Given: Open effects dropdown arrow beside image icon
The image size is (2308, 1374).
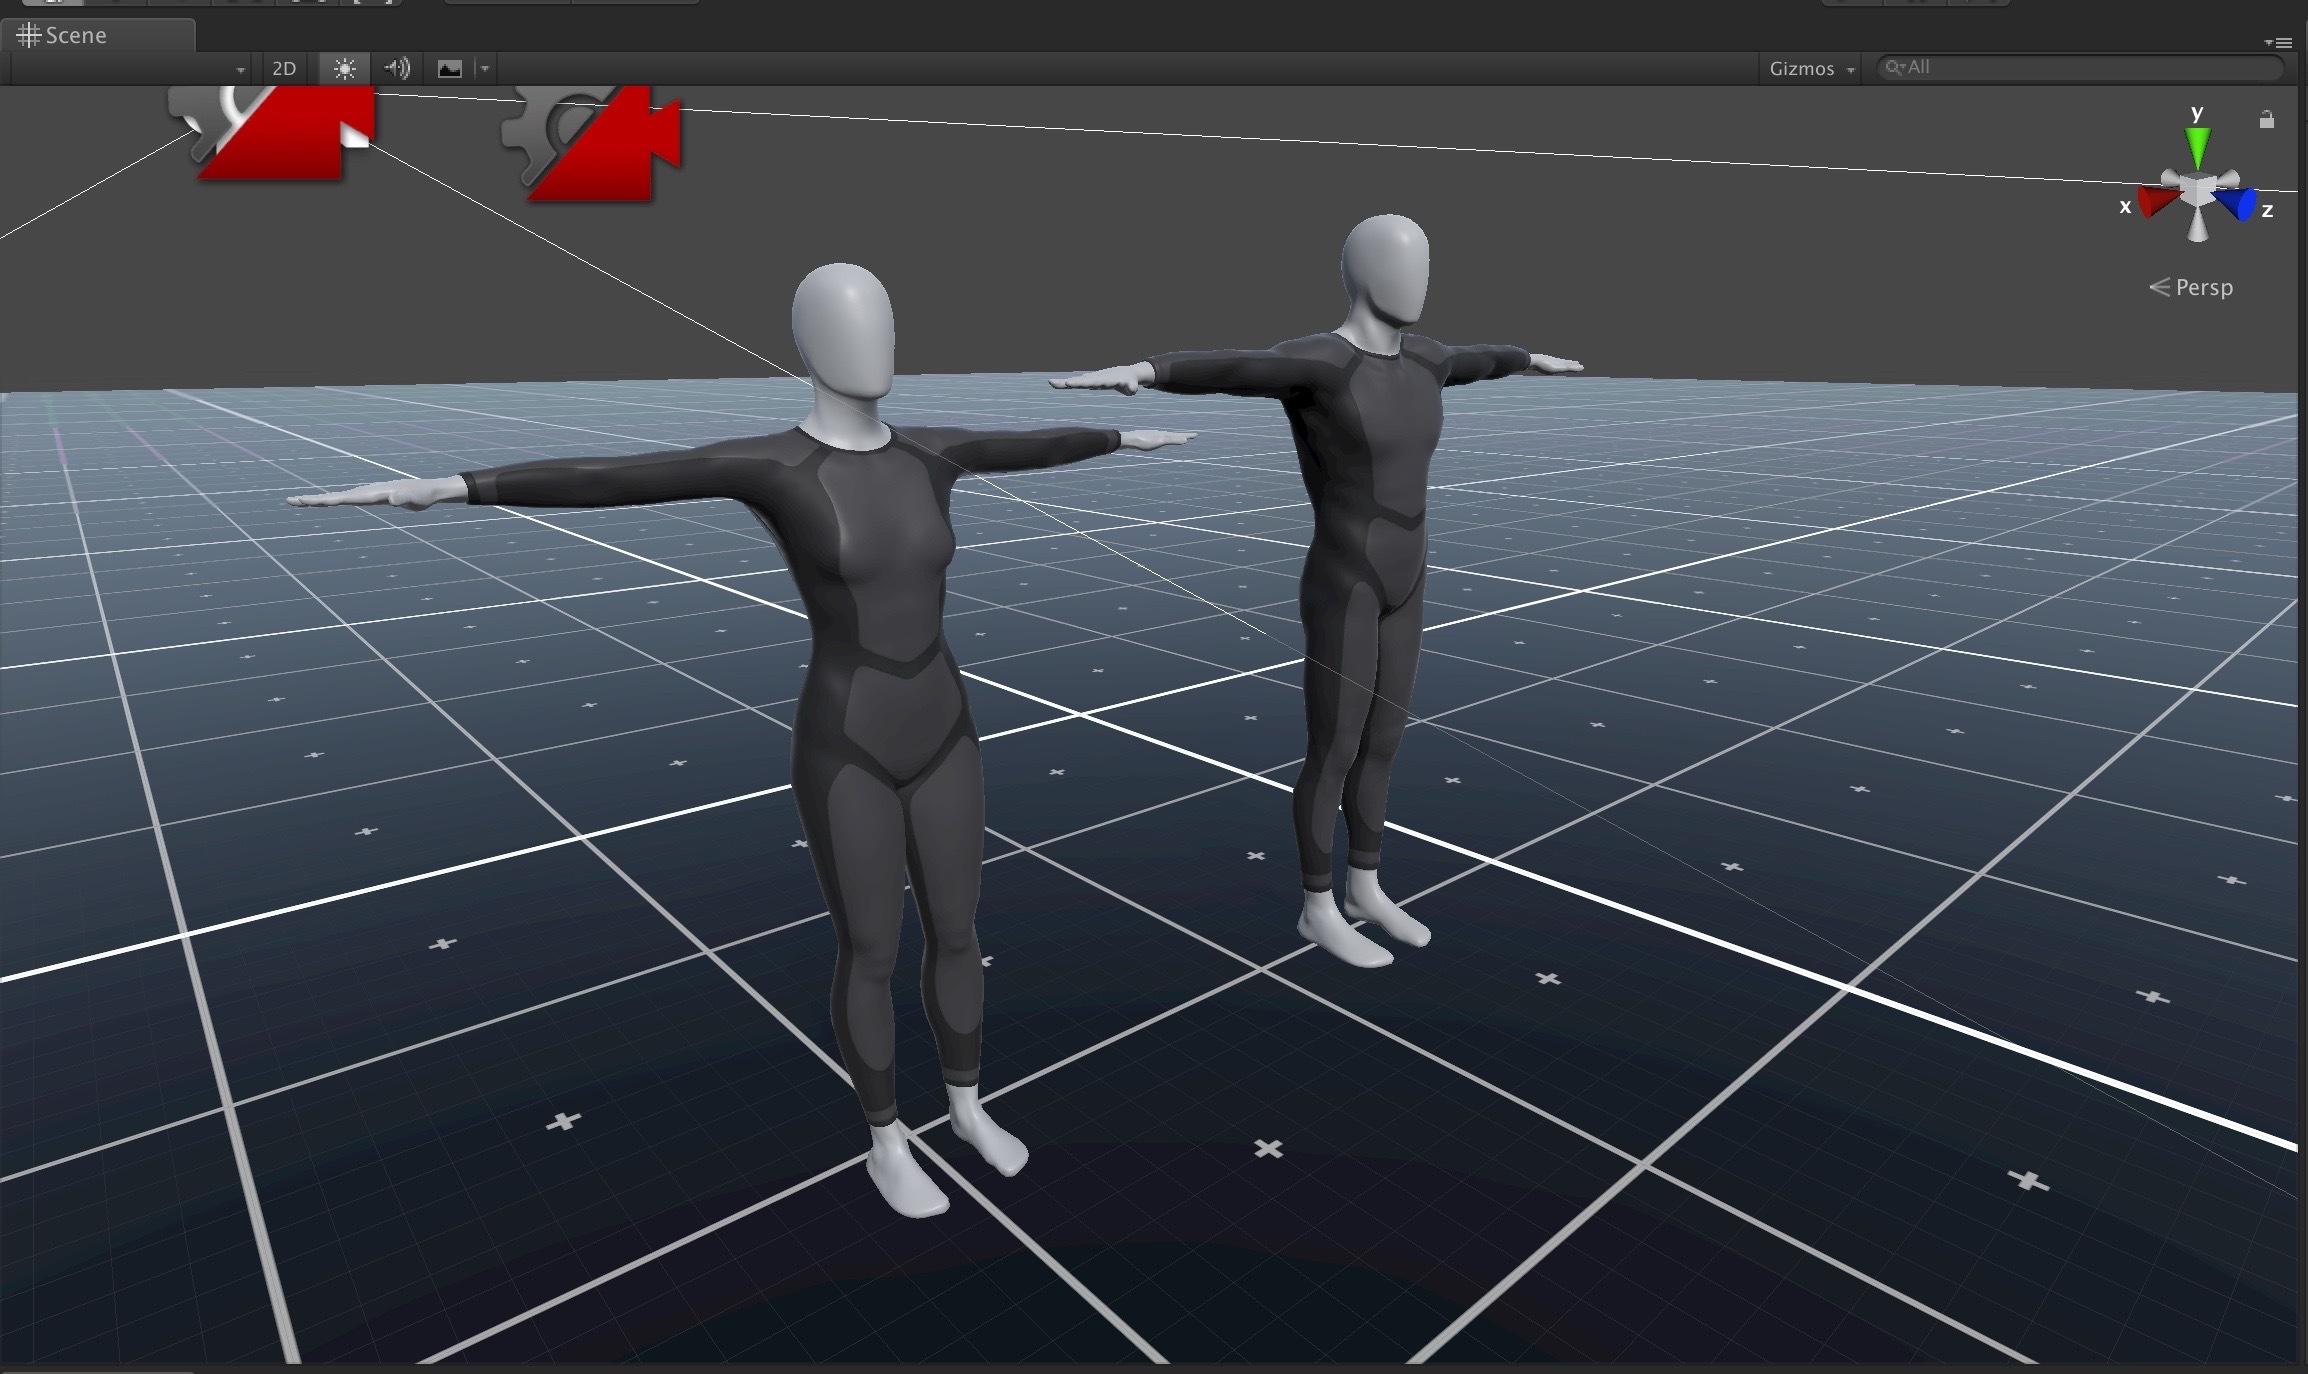Looking at the screenshot, I should click(x=485, y=68).
